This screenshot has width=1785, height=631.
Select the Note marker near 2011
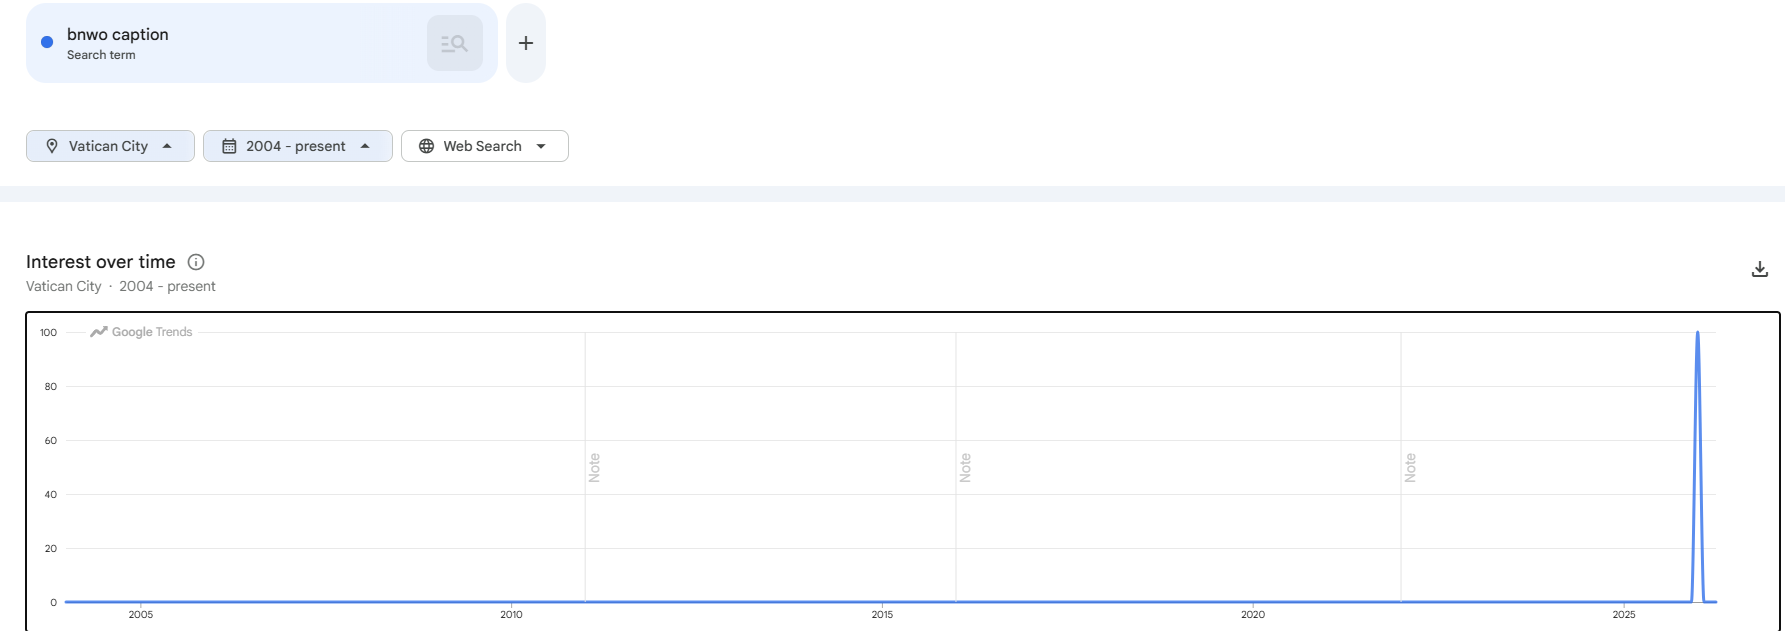(594, 467)
